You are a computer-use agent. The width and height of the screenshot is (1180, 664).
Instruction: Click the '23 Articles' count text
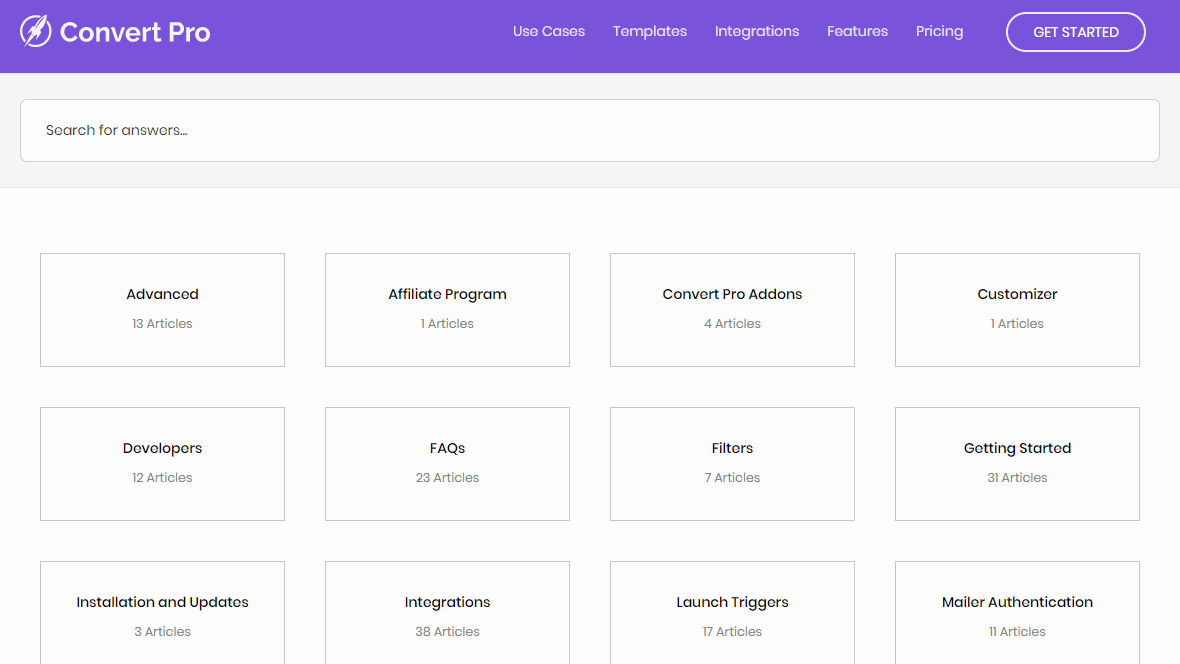(x=447, y=477)
